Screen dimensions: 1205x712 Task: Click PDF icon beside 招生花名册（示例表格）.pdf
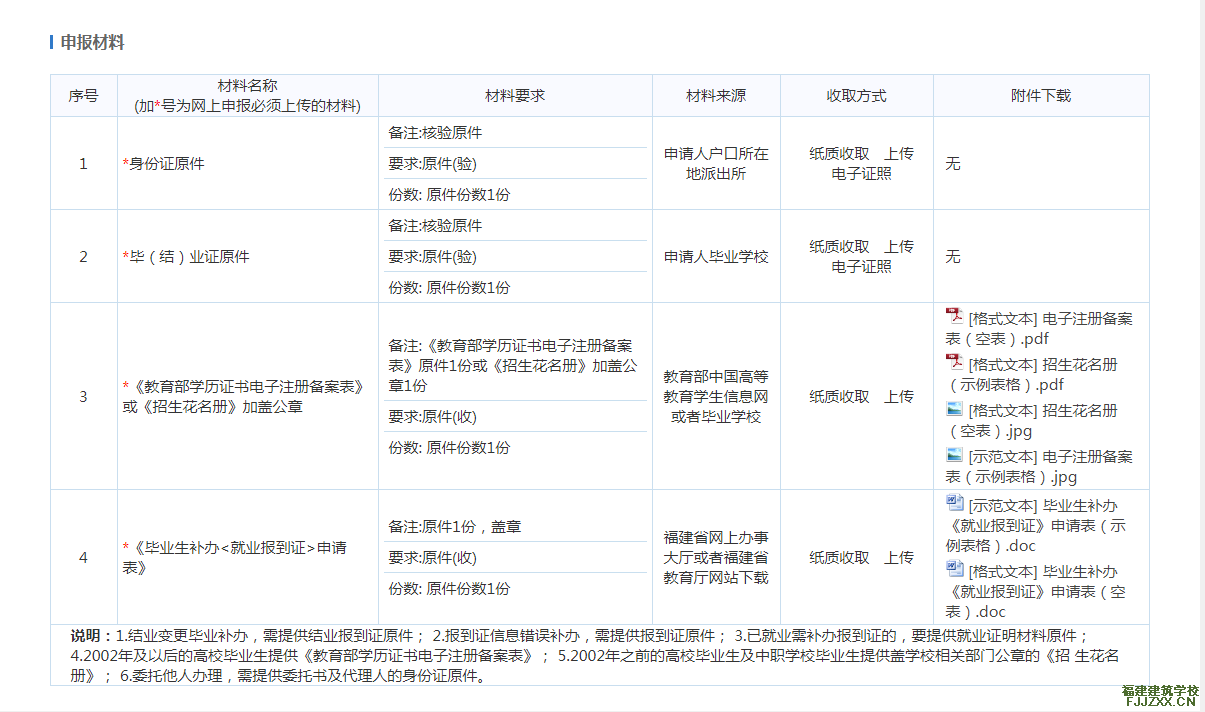click(x=954, y=362)
